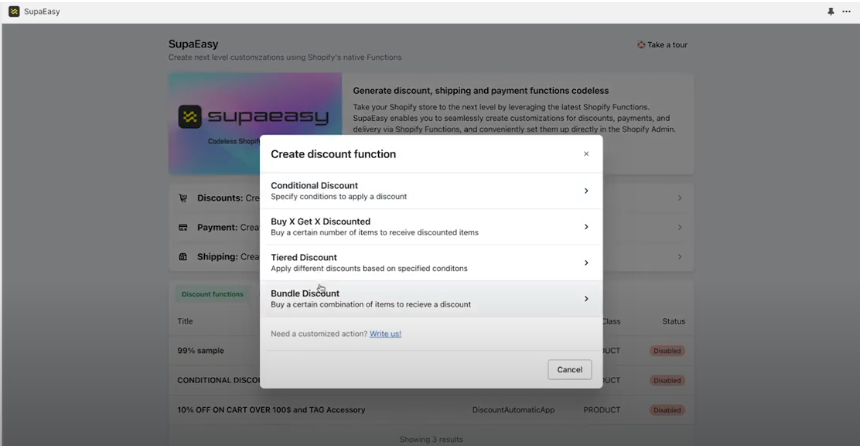Click the SupaEasy page heading
The width and height of the screenshot is (860, 446).
[x=193, y=44]
